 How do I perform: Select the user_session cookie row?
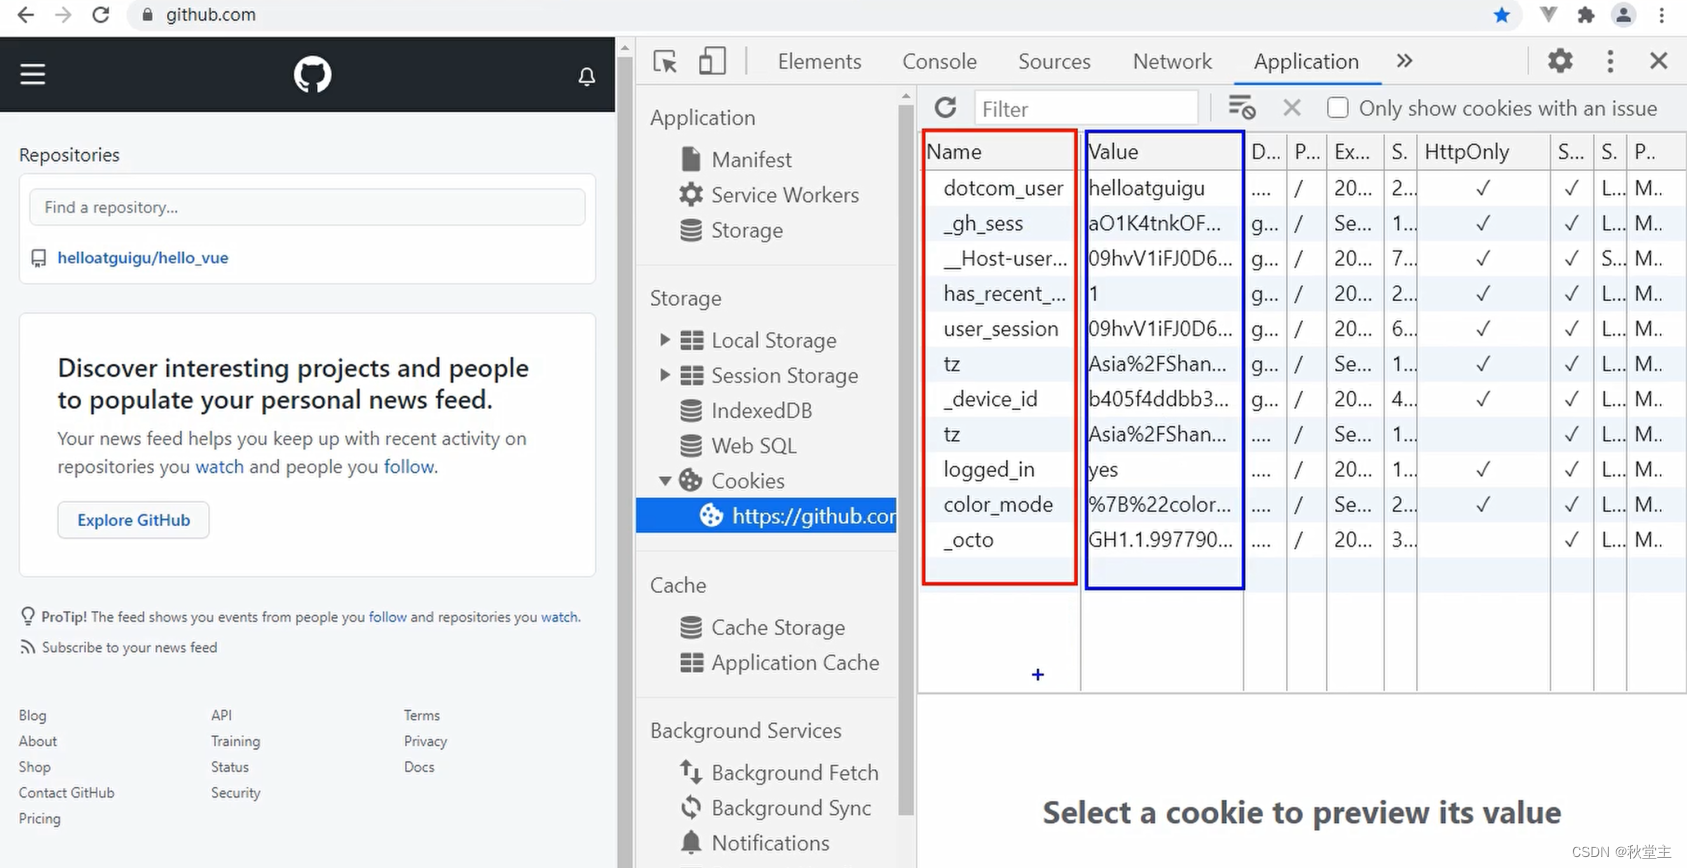[1303, 329]
